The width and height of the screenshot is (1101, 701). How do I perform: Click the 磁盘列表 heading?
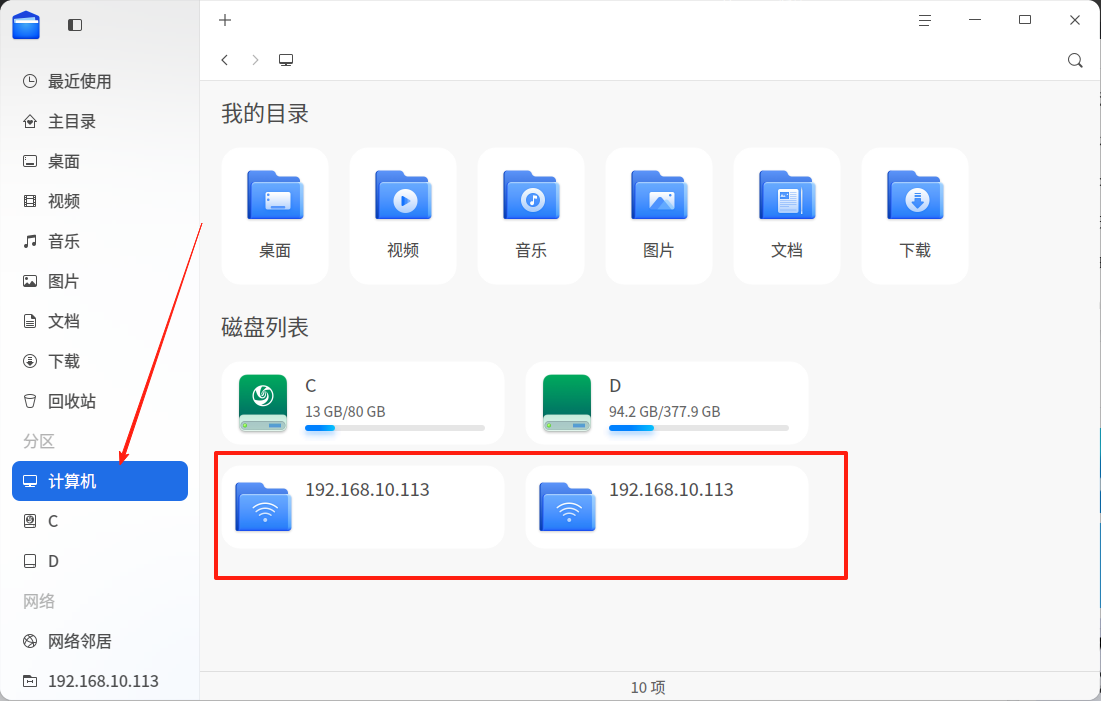pyautogui.click(x=265, y=327)
